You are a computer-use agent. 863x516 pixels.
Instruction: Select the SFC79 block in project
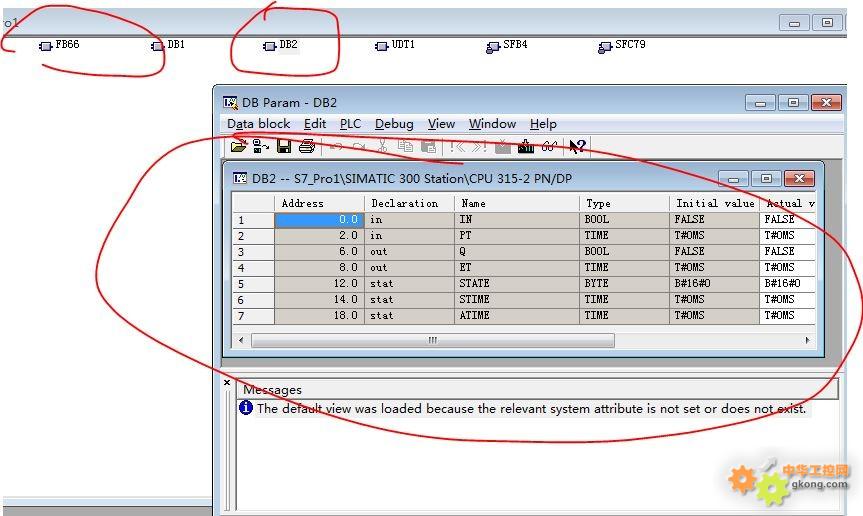(x=622, y=46)
